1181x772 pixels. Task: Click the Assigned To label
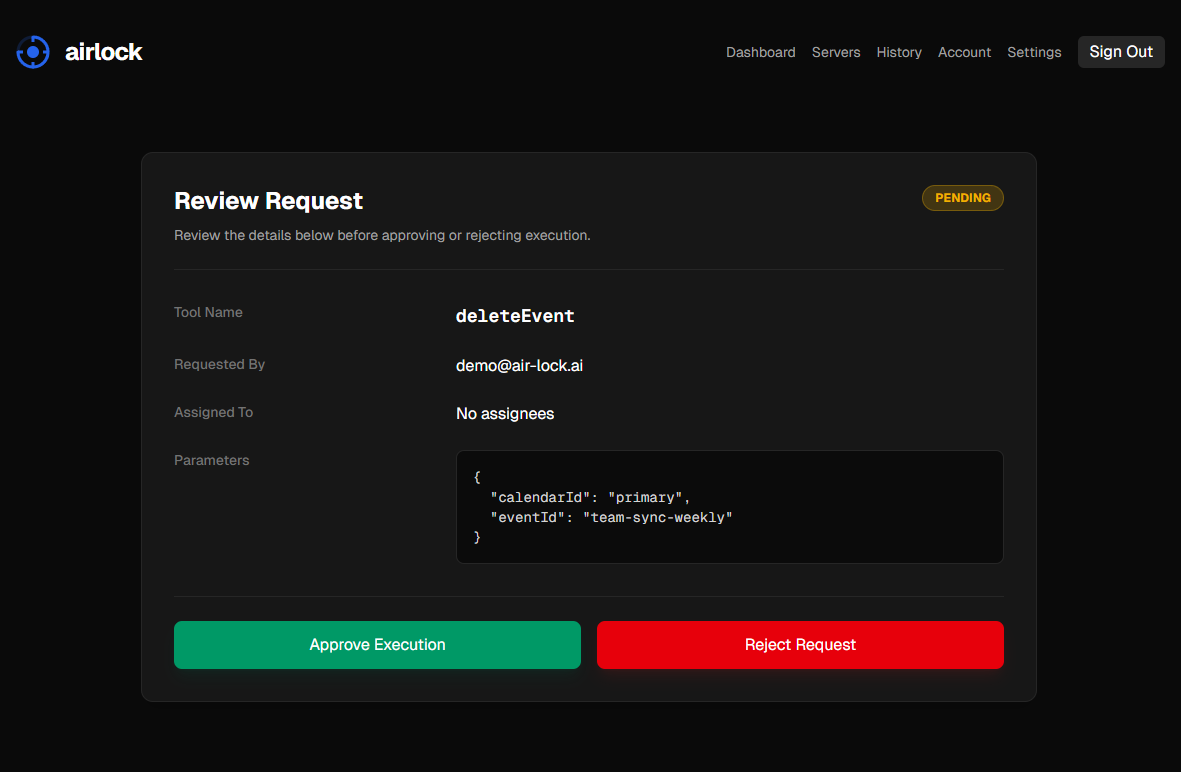pos(213,412)
